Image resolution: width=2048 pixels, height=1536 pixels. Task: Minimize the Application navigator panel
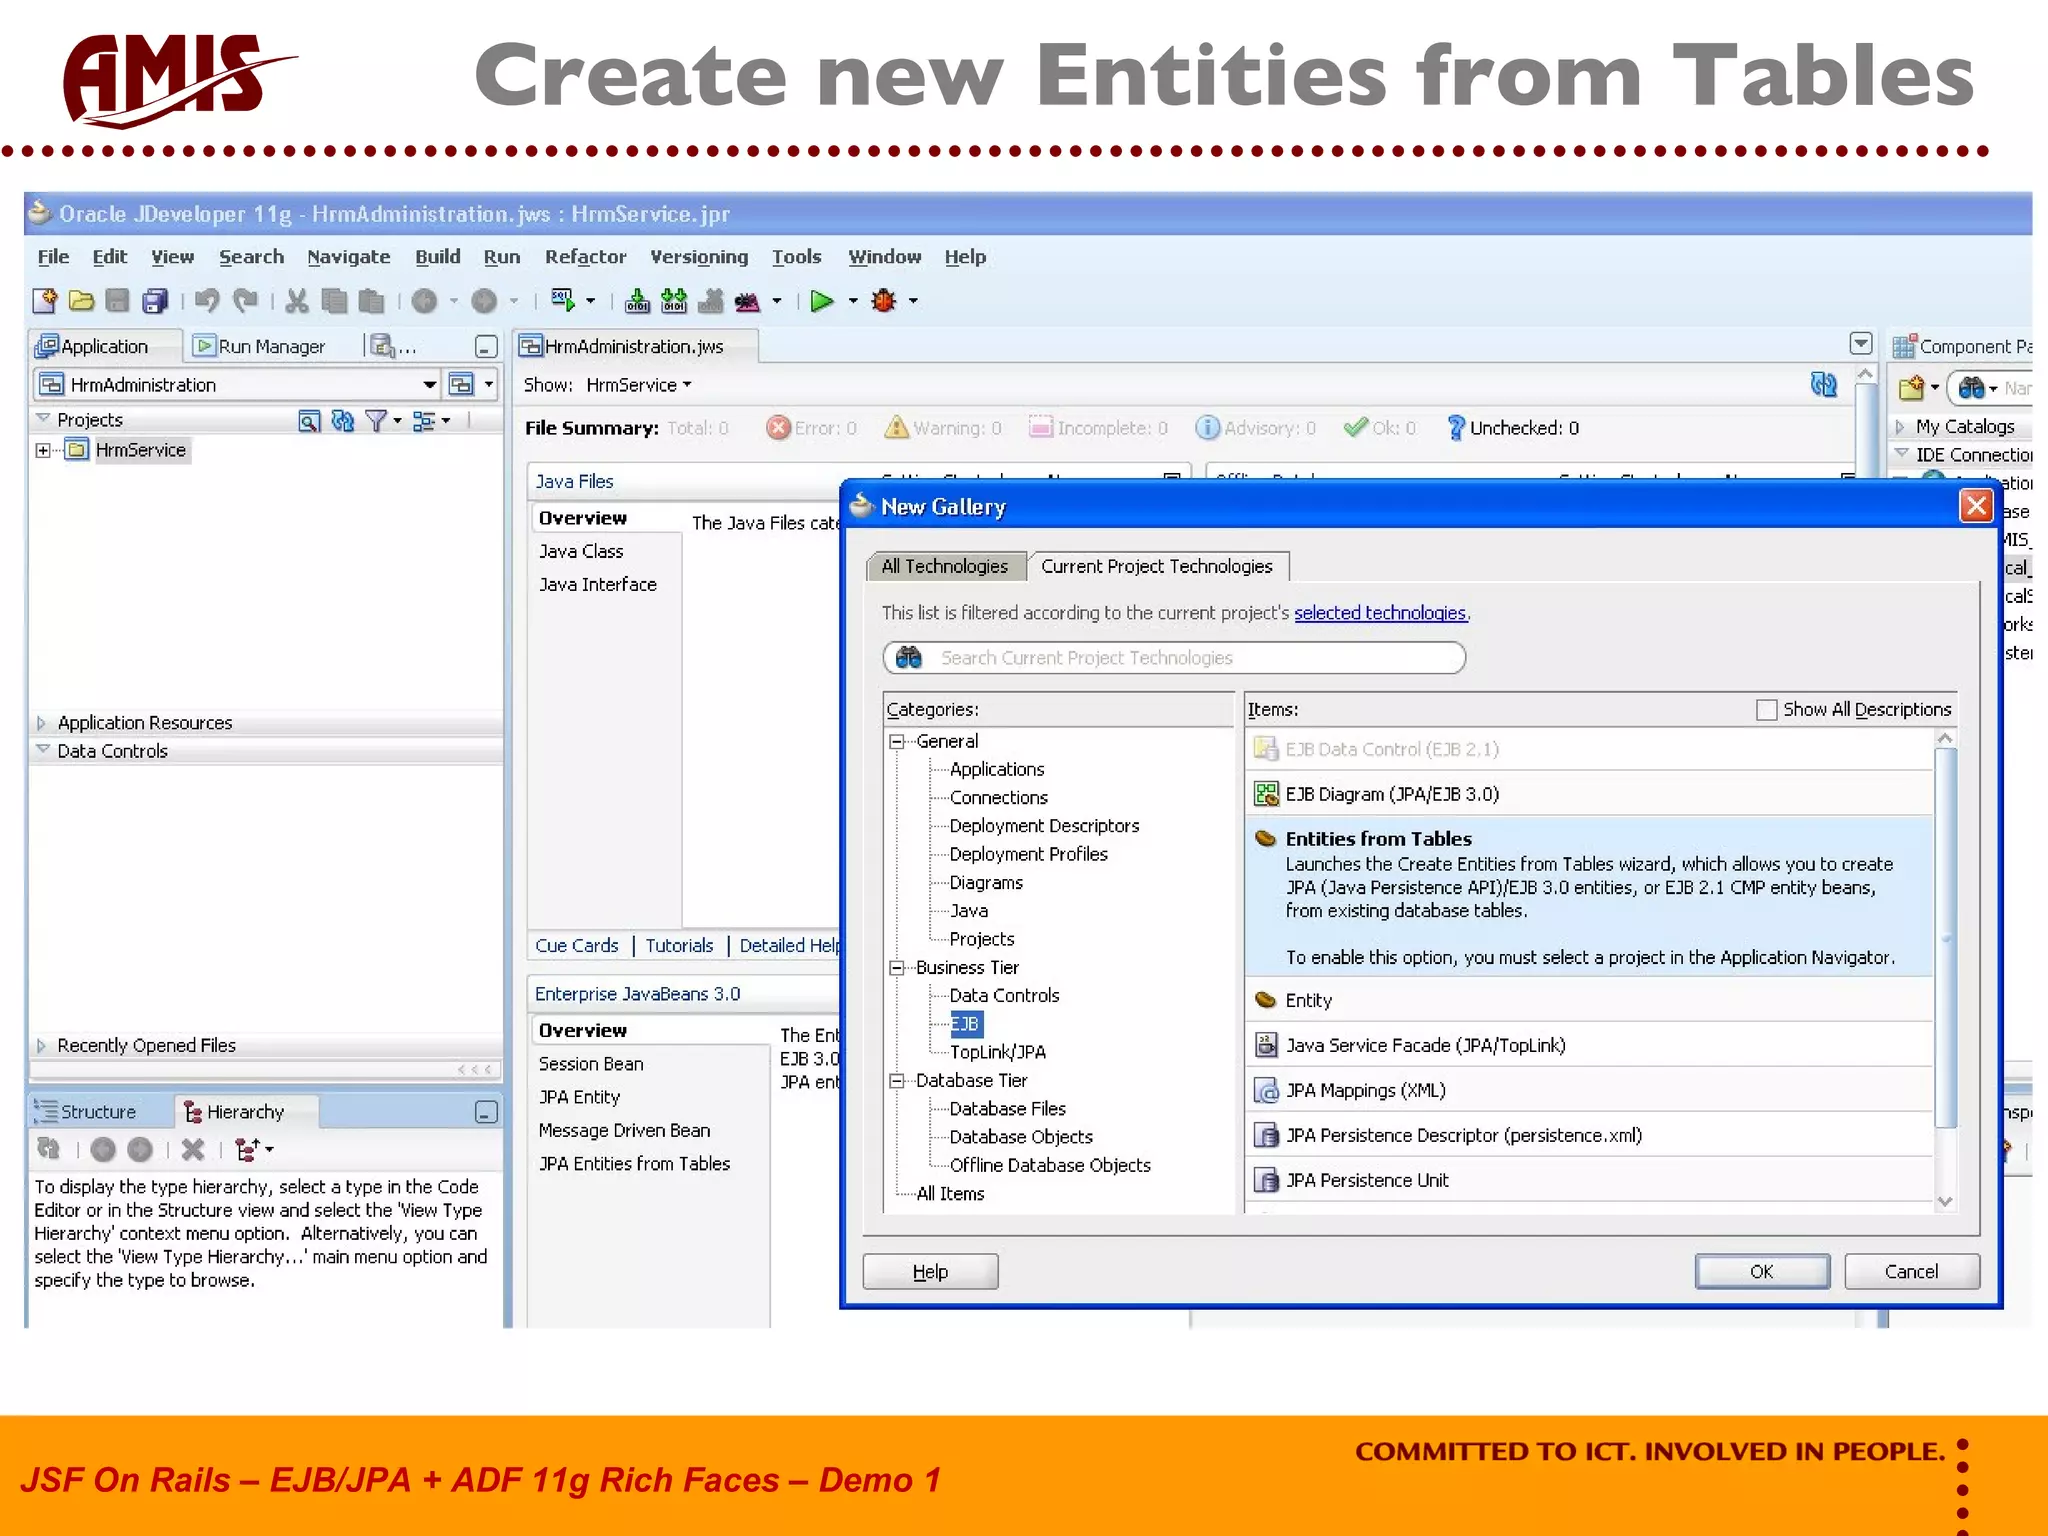coord(486,347)
